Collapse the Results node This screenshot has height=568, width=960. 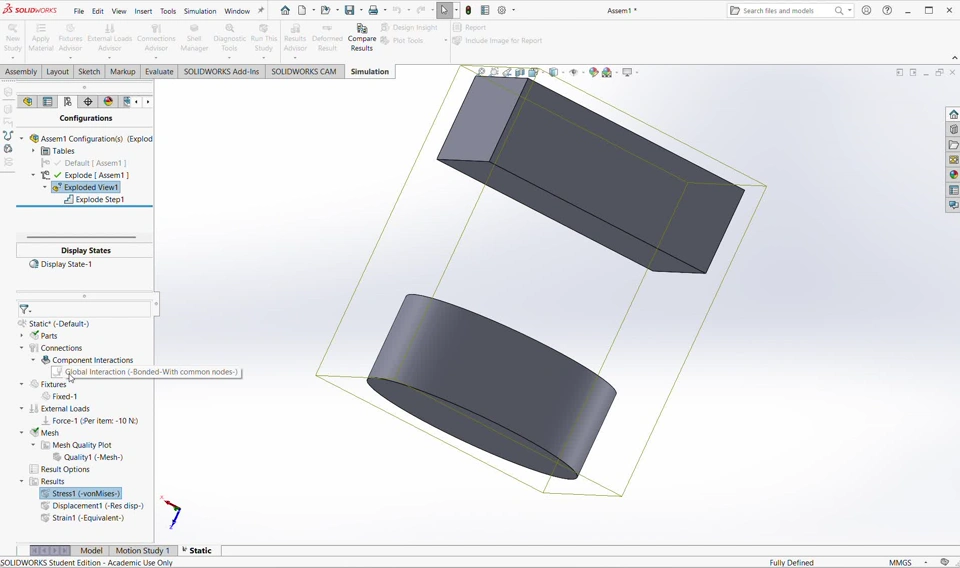coord(21,481)
